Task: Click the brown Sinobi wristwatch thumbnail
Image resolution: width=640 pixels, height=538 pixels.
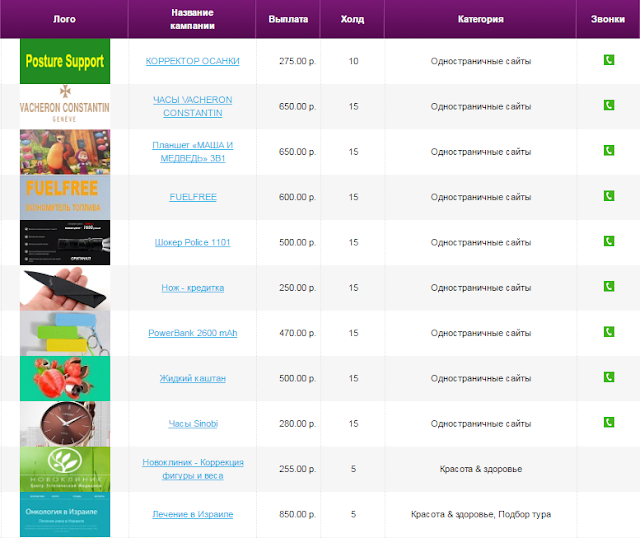Action: [65, 424]
